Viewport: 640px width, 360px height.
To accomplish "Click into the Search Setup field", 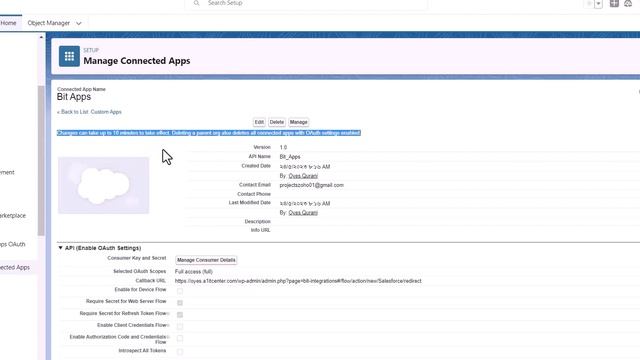I will (306, 3).
